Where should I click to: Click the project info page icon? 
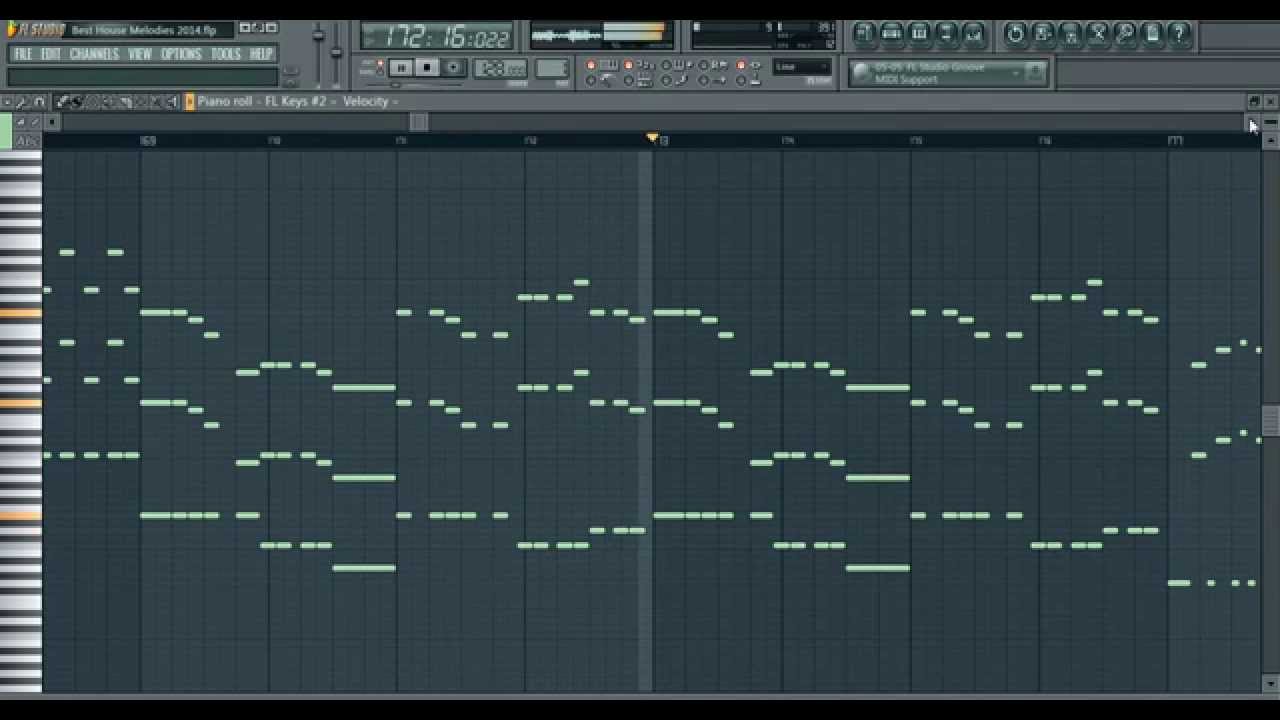pos(1152,34)
